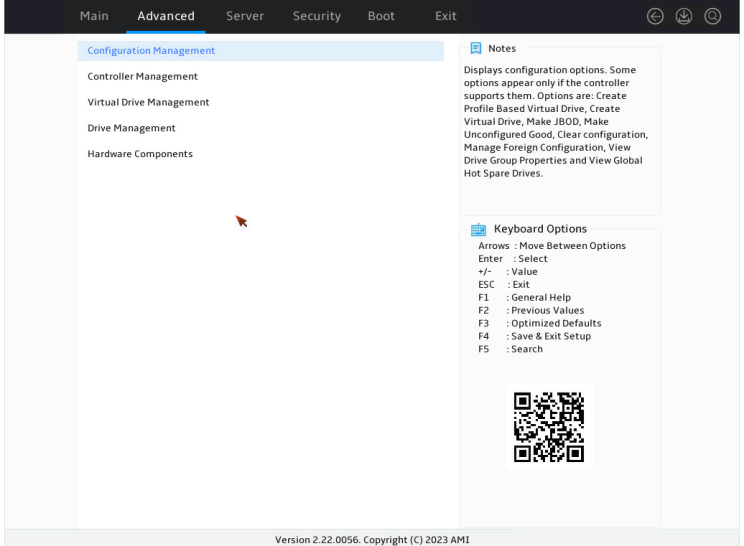Image resolution: width=744 pixels, height=546 pixels.
Task: Open Hardware Components
Action: click(140, 154)
